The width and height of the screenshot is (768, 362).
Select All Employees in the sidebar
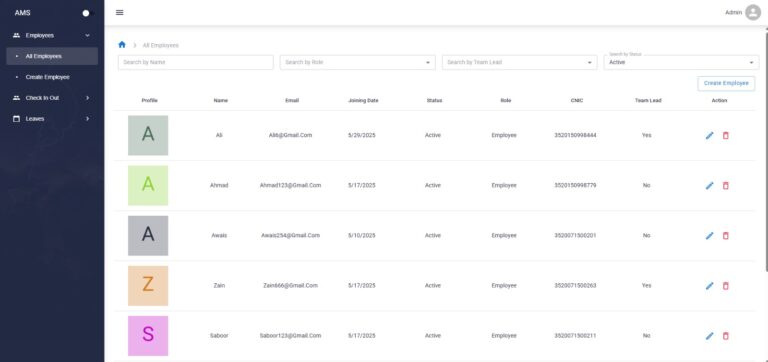(x=52, y=56)
